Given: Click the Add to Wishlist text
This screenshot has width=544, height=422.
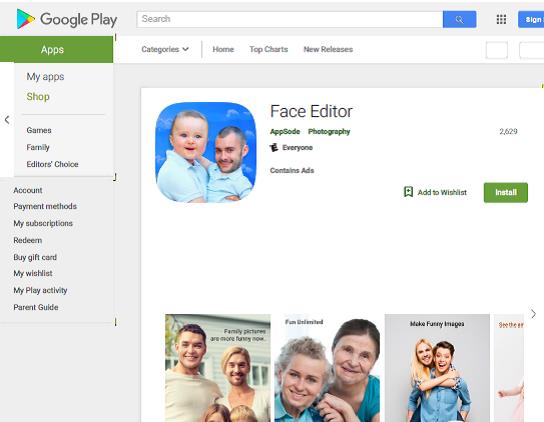Looking at the screenshot, I should 442,192.
